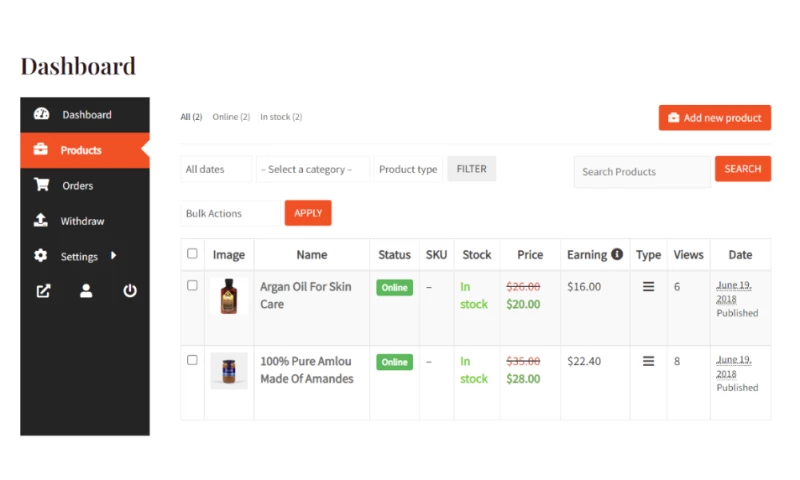This screenshot has width=800, height=480.
Task: Click the Price column header
Action: [x=530, y=255]
